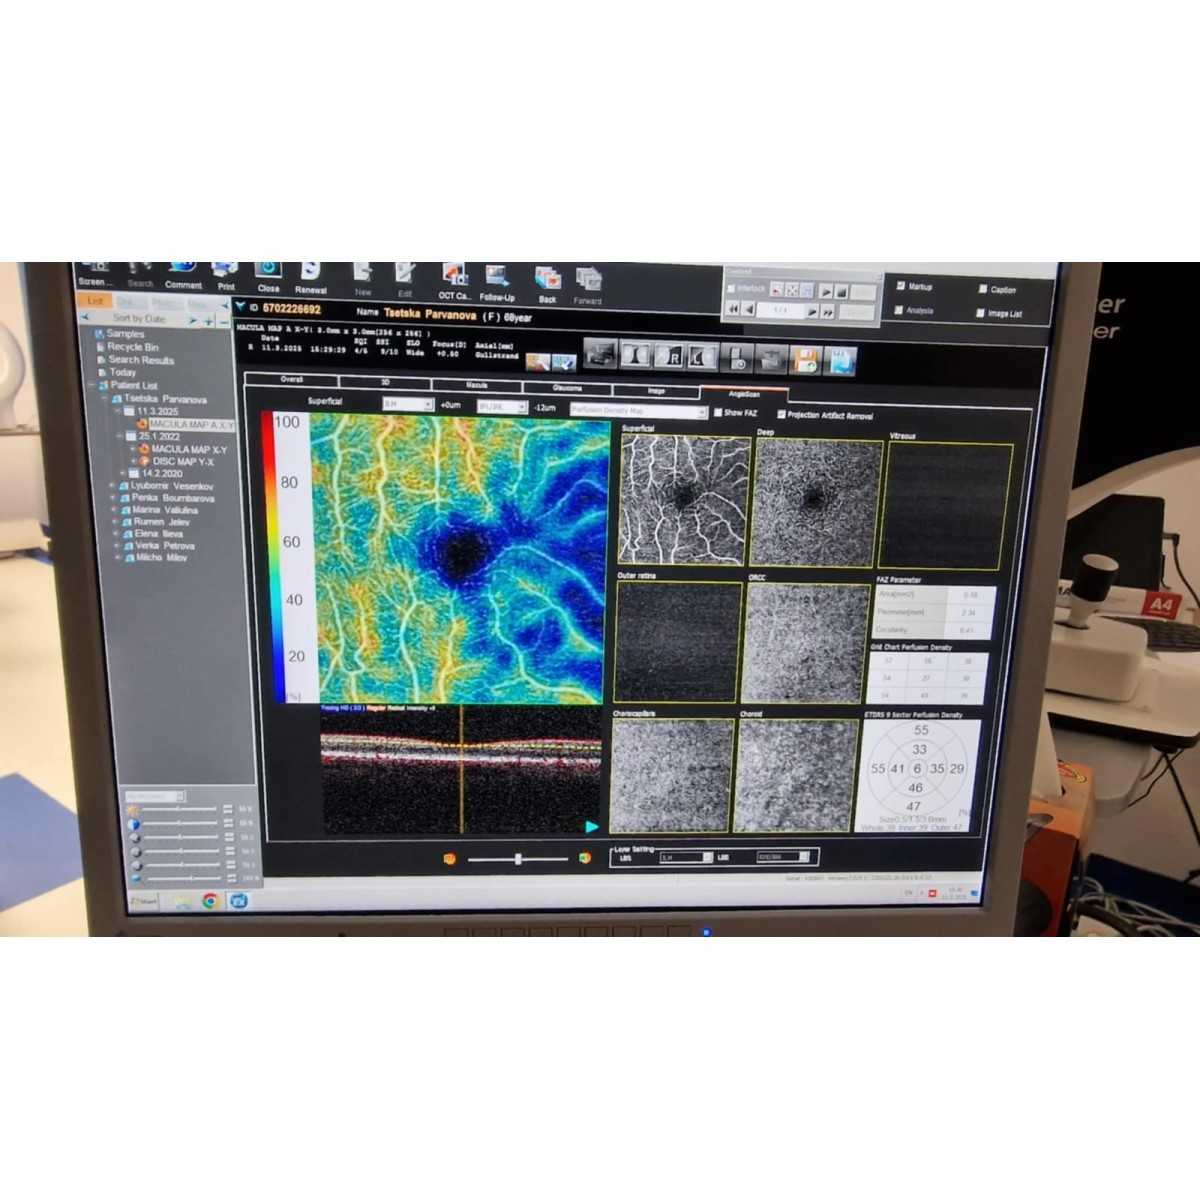
Task: Toggle Projection Artifact Removal checkbox
Action: [781, 414]
